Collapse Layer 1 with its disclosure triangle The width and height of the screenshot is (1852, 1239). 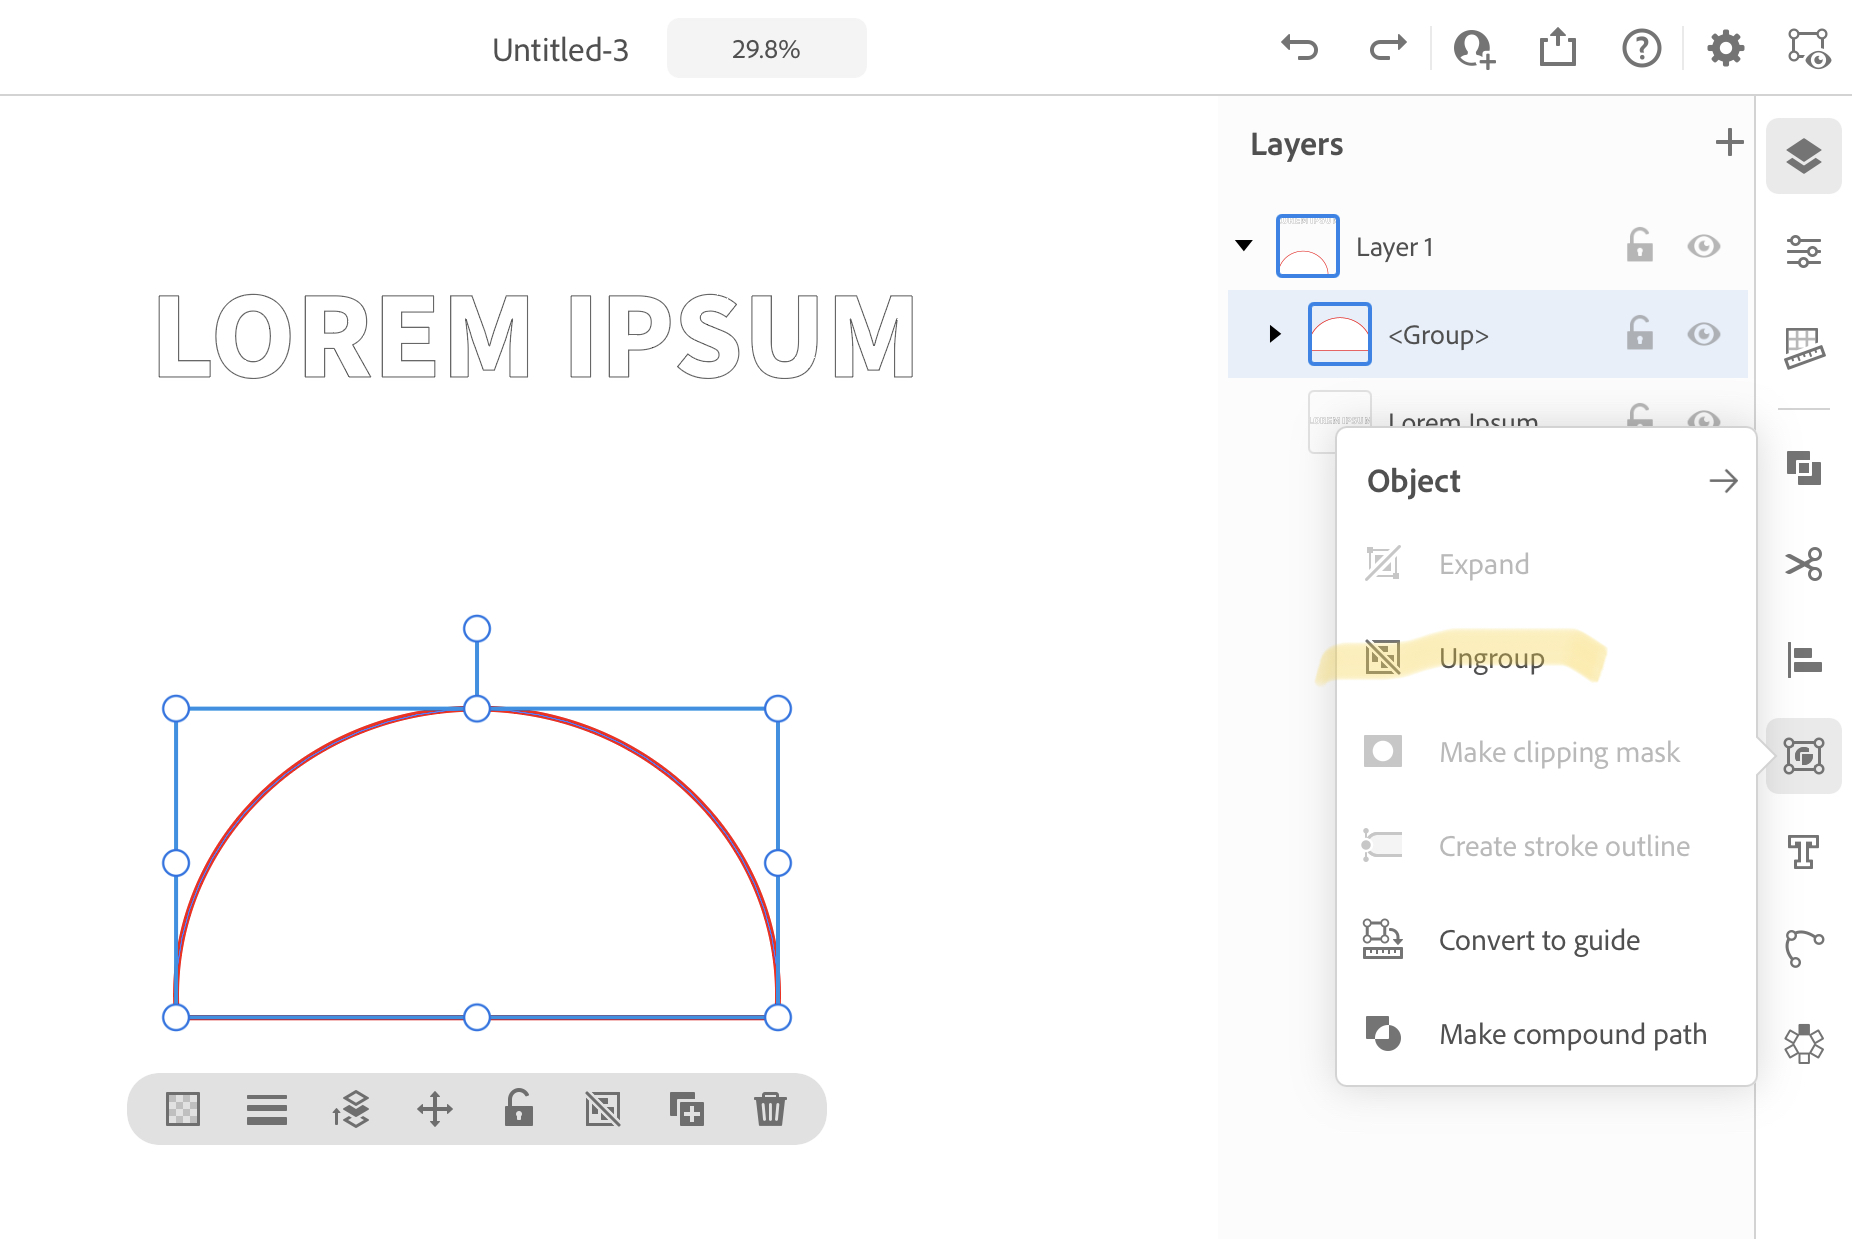tap(1244, 246)
